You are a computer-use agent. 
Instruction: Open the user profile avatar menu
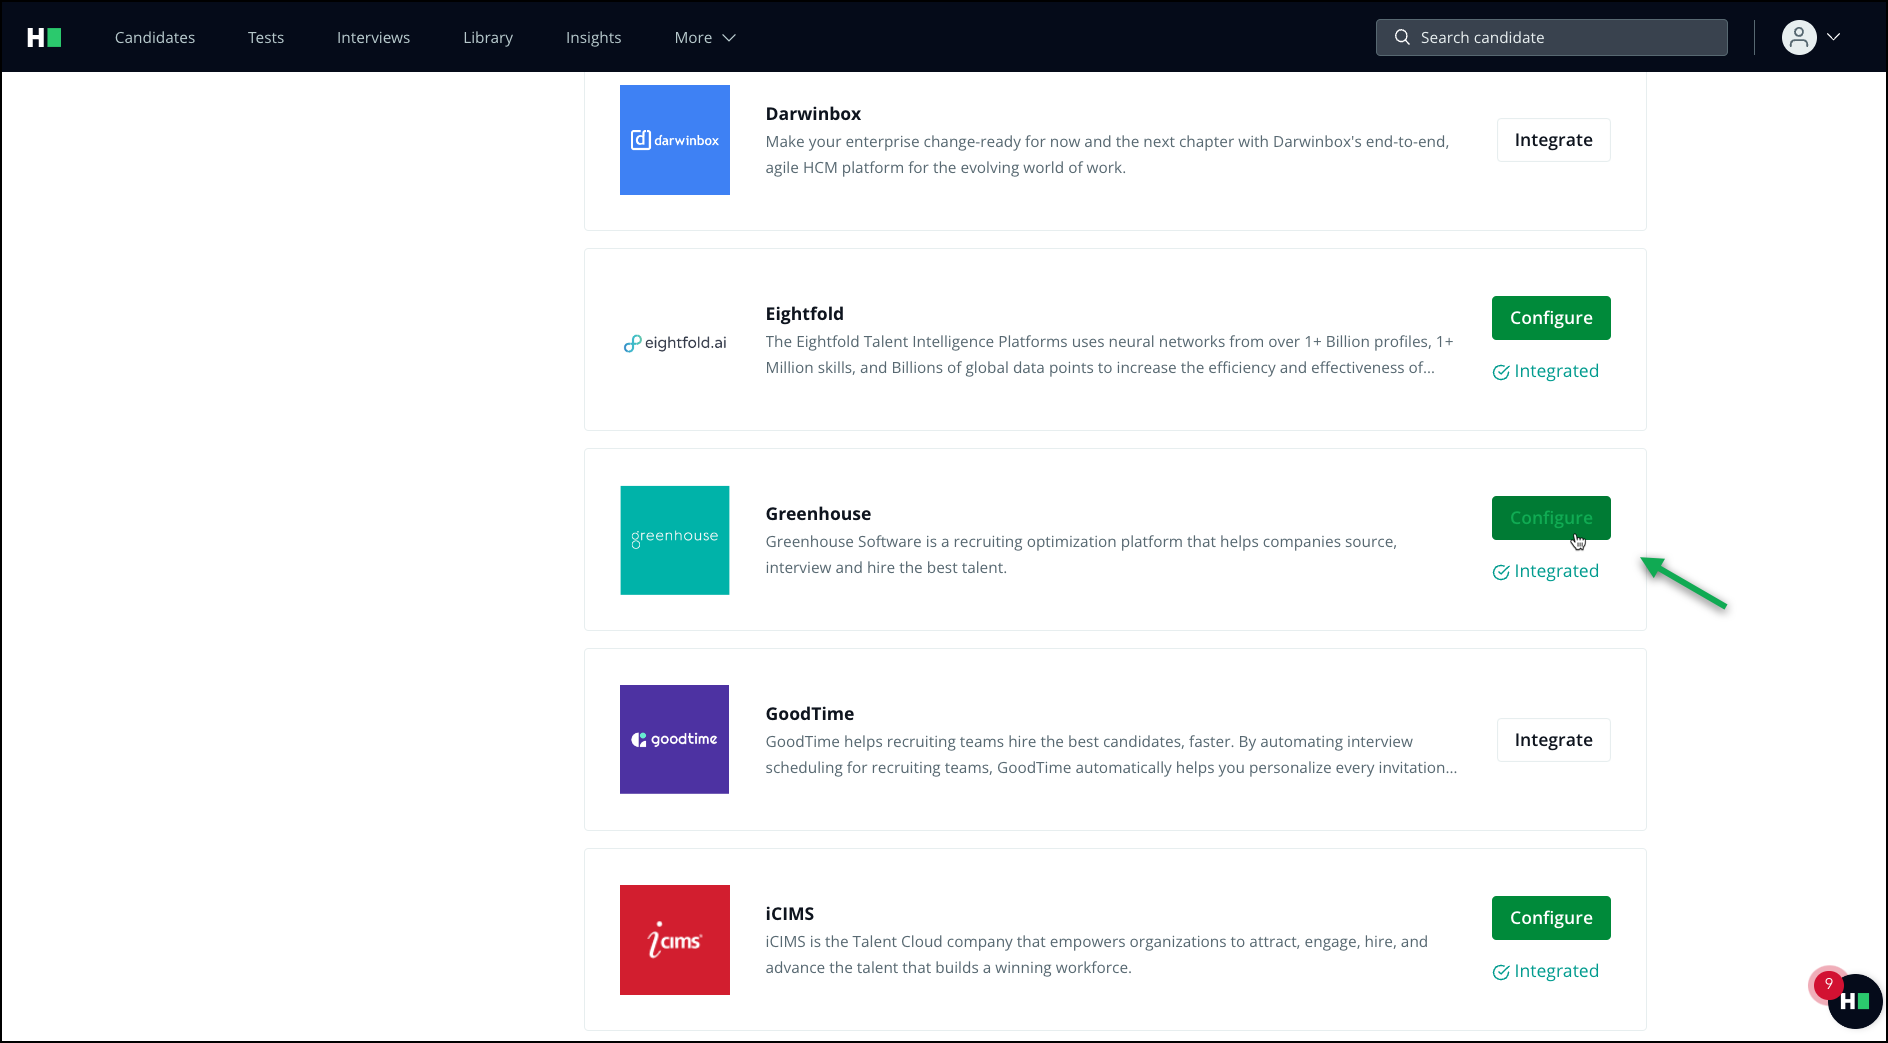(x=1799, y=37)
